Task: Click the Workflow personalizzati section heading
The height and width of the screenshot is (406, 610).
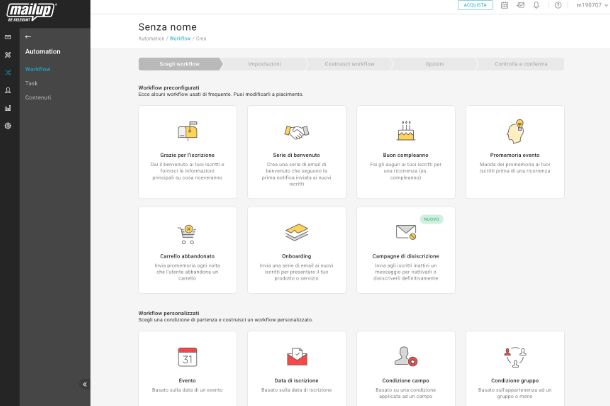Action: point(169,313)
